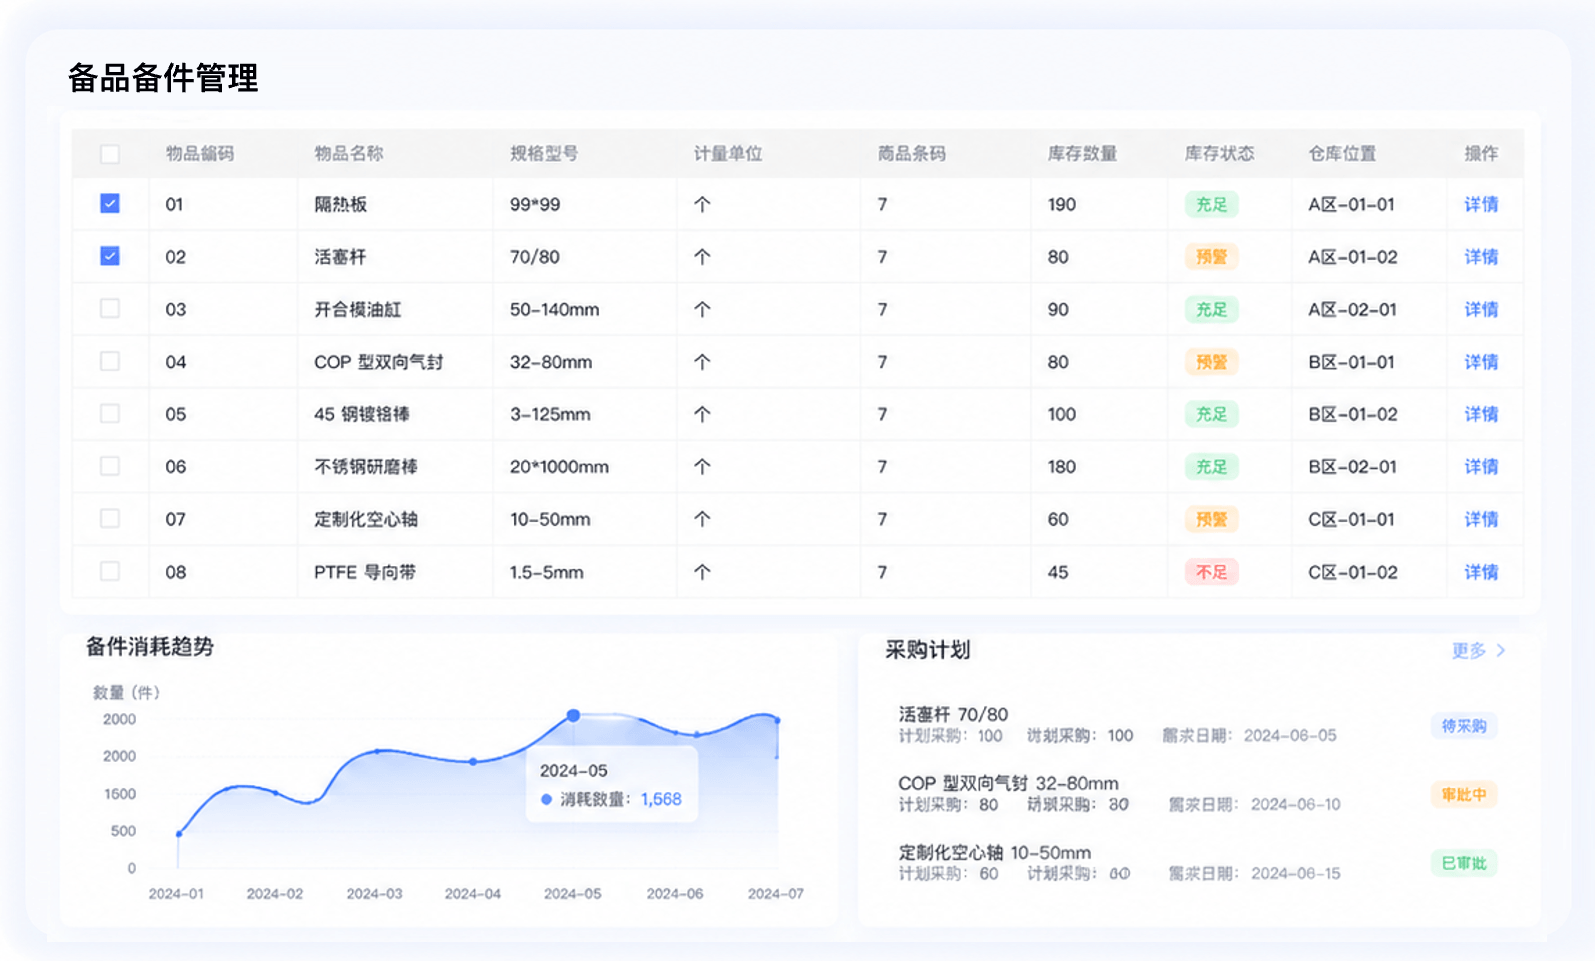
Task: Uncheck the checkbox for item 02 活塞杆
Action: tap(110, 256)
